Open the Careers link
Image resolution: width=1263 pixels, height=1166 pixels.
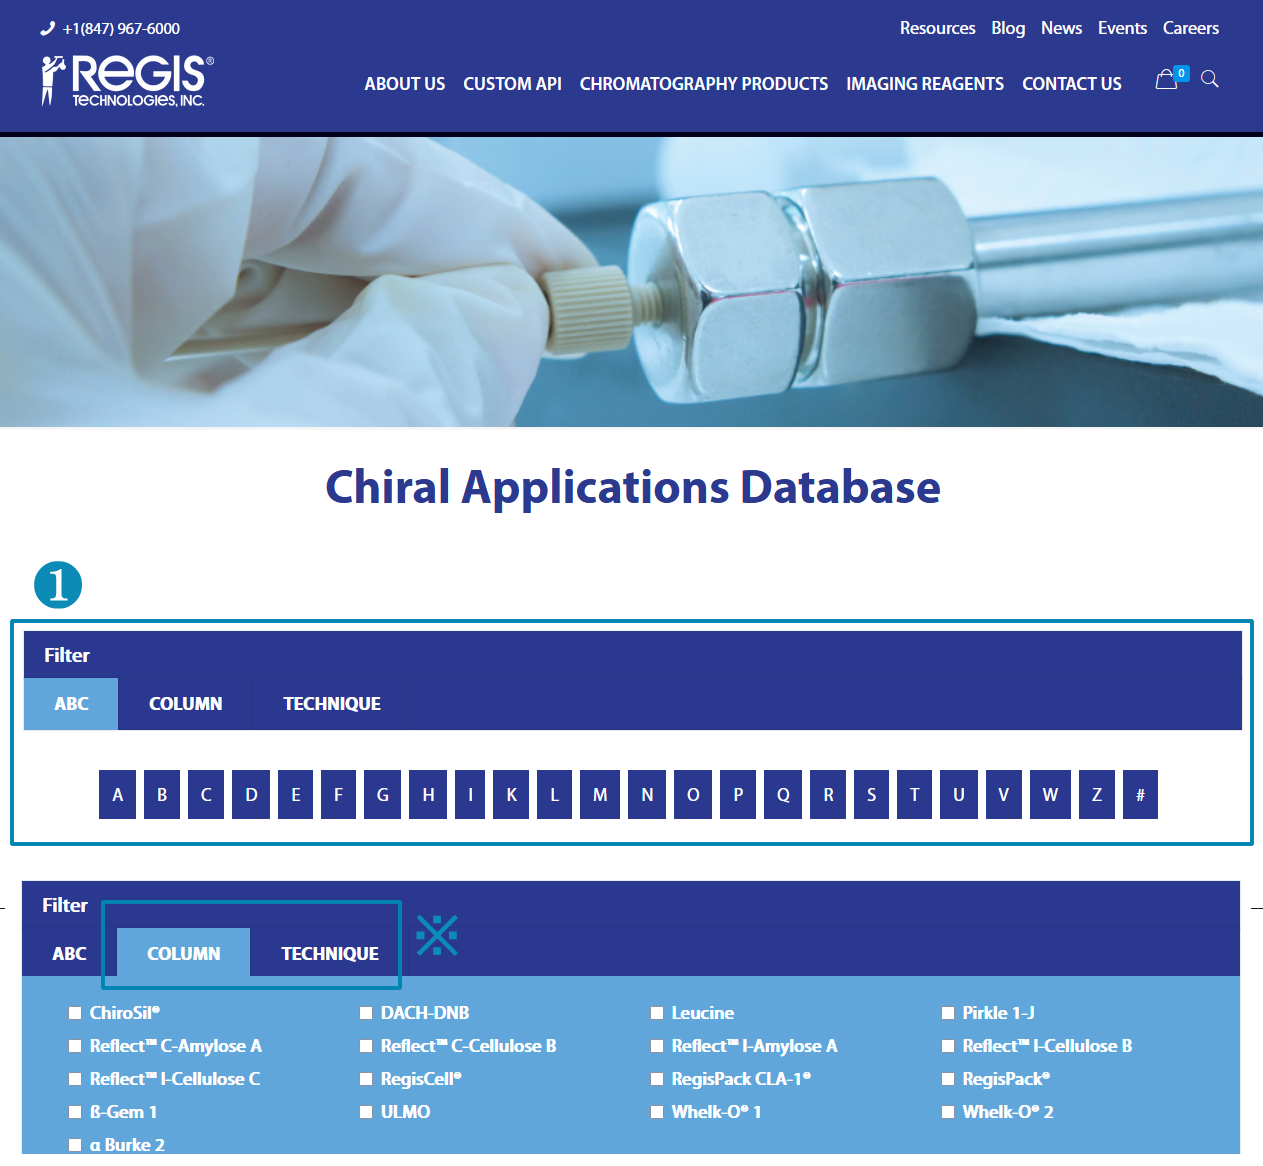(x=1191, y=28)
